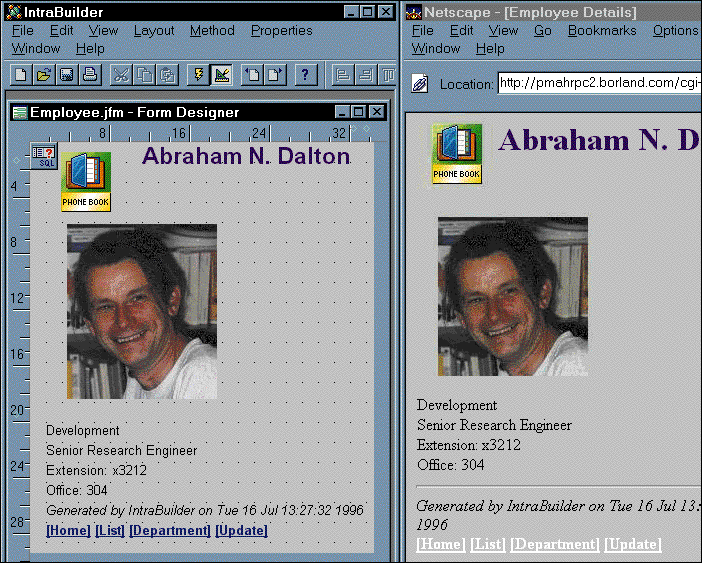Click [Update] link in Netscape page

pos(633,544)
